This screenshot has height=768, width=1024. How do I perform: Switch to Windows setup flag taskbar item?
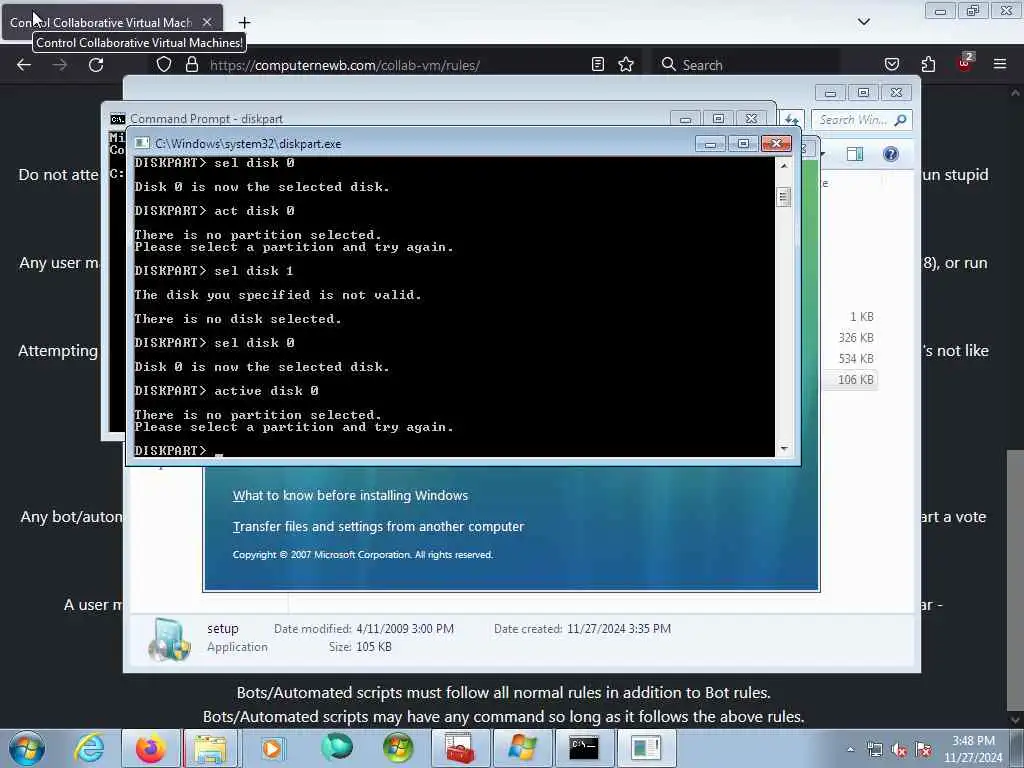[x=522, y=748]
